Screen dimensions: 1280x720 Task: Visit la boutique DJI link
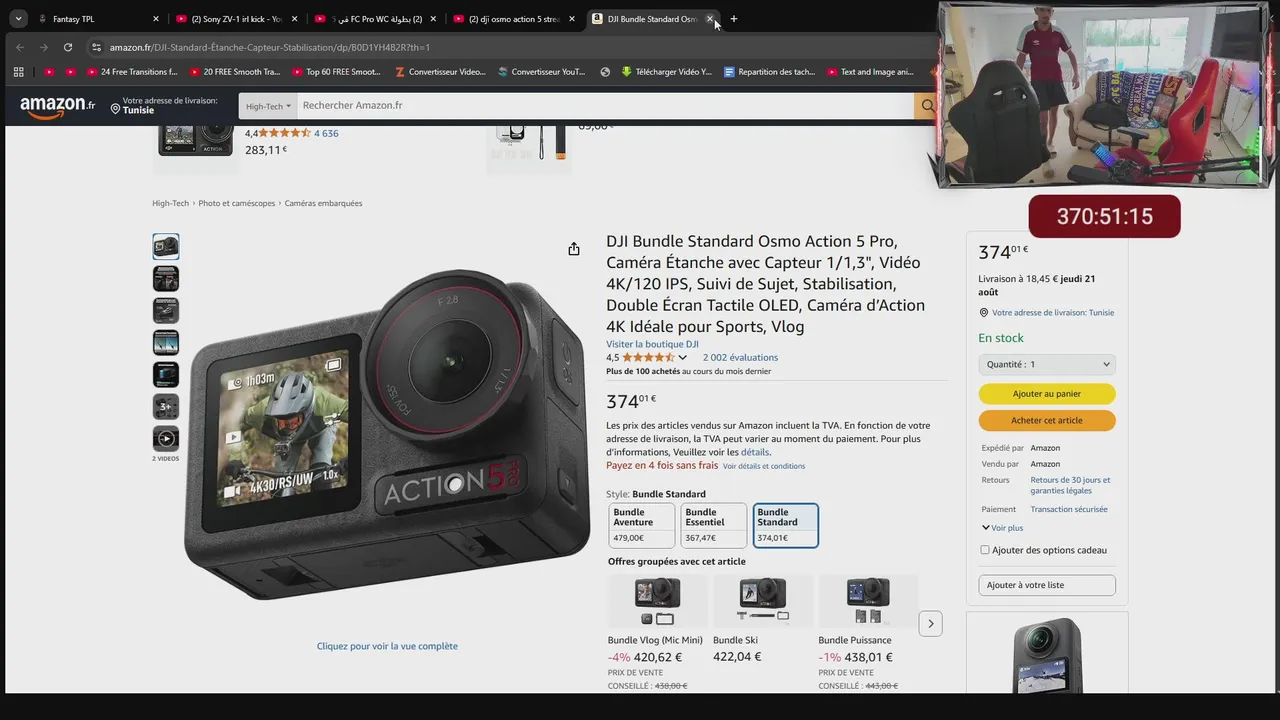[652, 344]
